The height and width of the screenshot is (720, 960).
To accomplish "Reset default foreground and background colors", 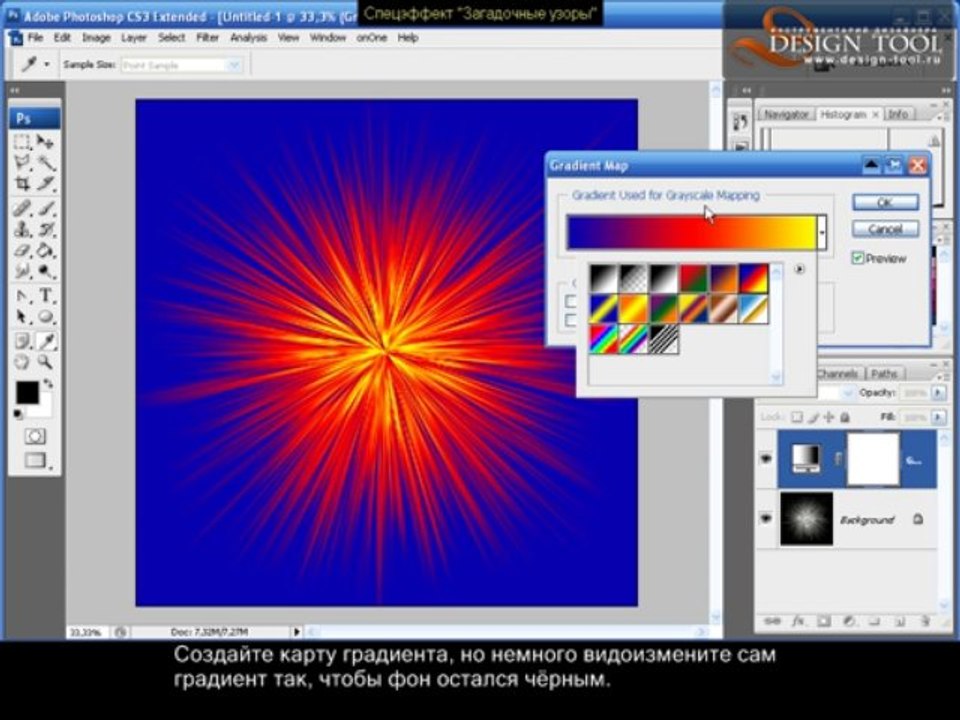I will click(18, 414).
